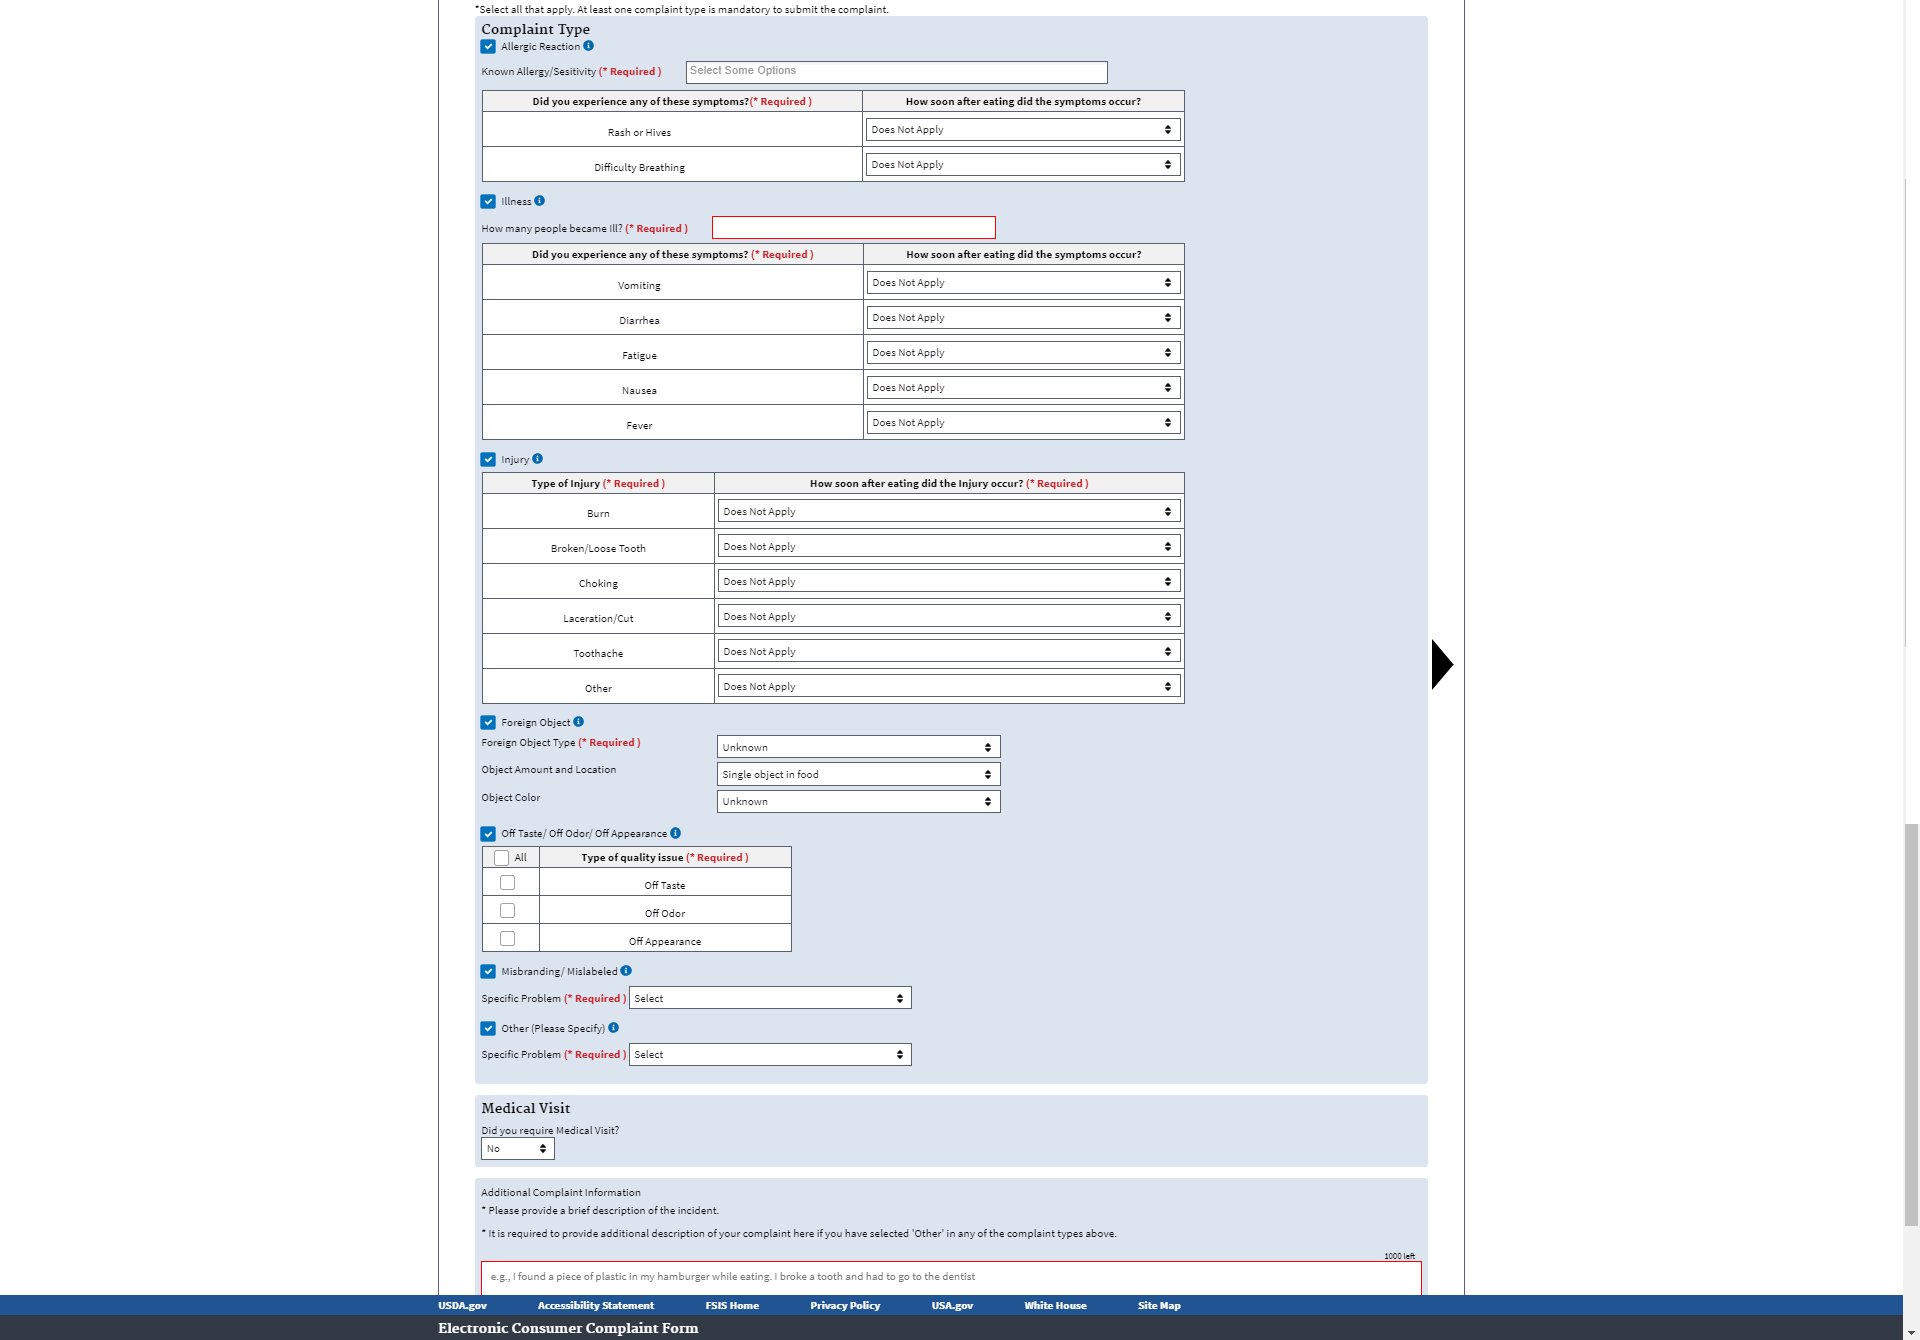Viewport: 1920px width, 1340px height.
Task: Click info icon beside Illness label
Action: [539, 201]
